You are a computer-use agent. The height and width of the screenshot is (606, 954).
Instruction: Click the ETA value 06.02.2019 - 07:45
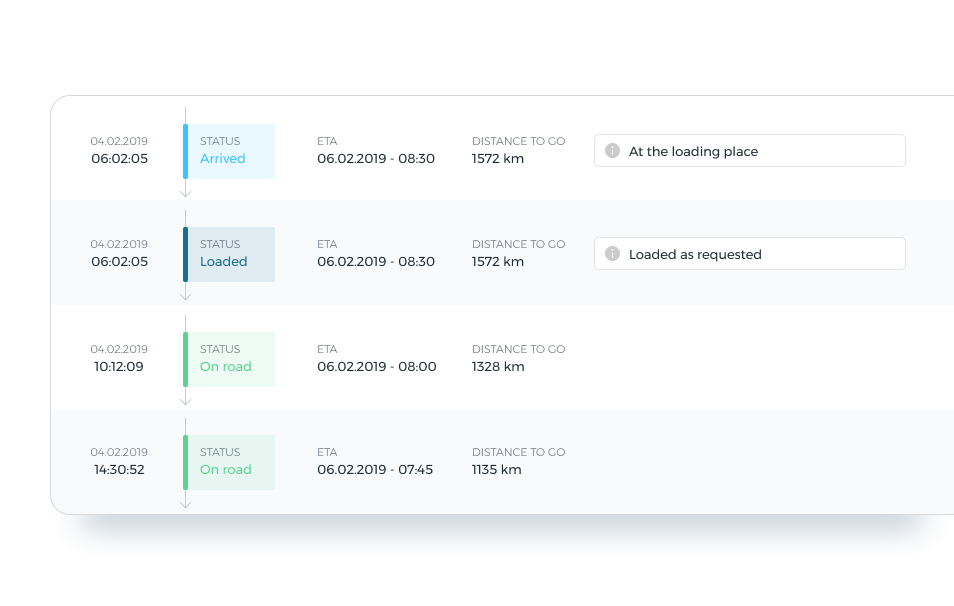375,470
